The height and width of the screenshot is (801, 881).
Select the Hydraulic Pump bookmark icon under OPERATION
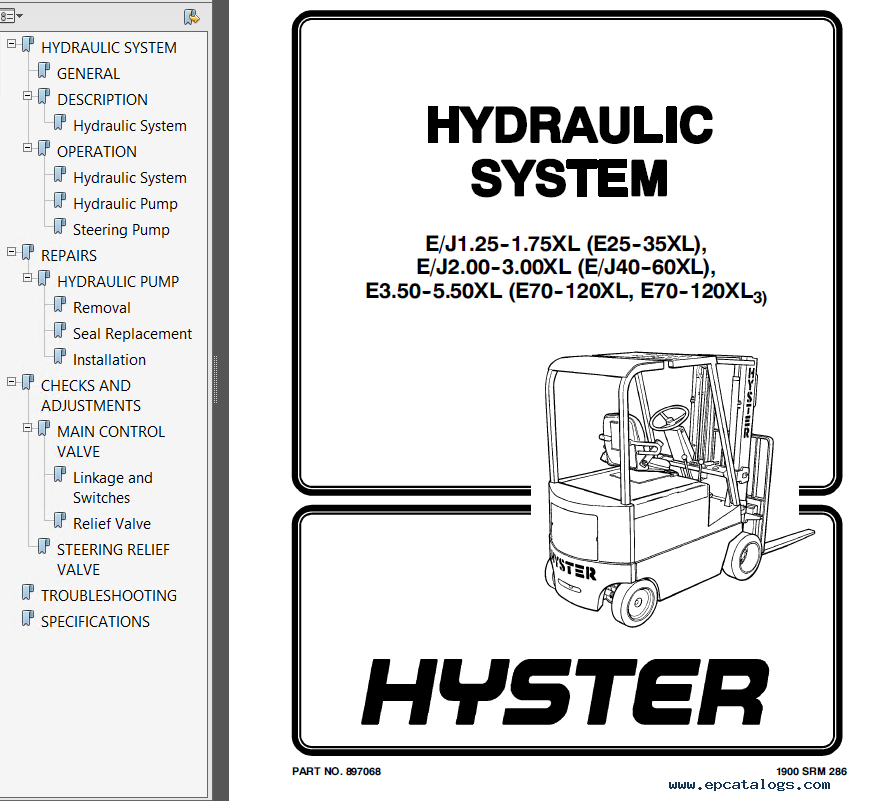pos(60,201)
